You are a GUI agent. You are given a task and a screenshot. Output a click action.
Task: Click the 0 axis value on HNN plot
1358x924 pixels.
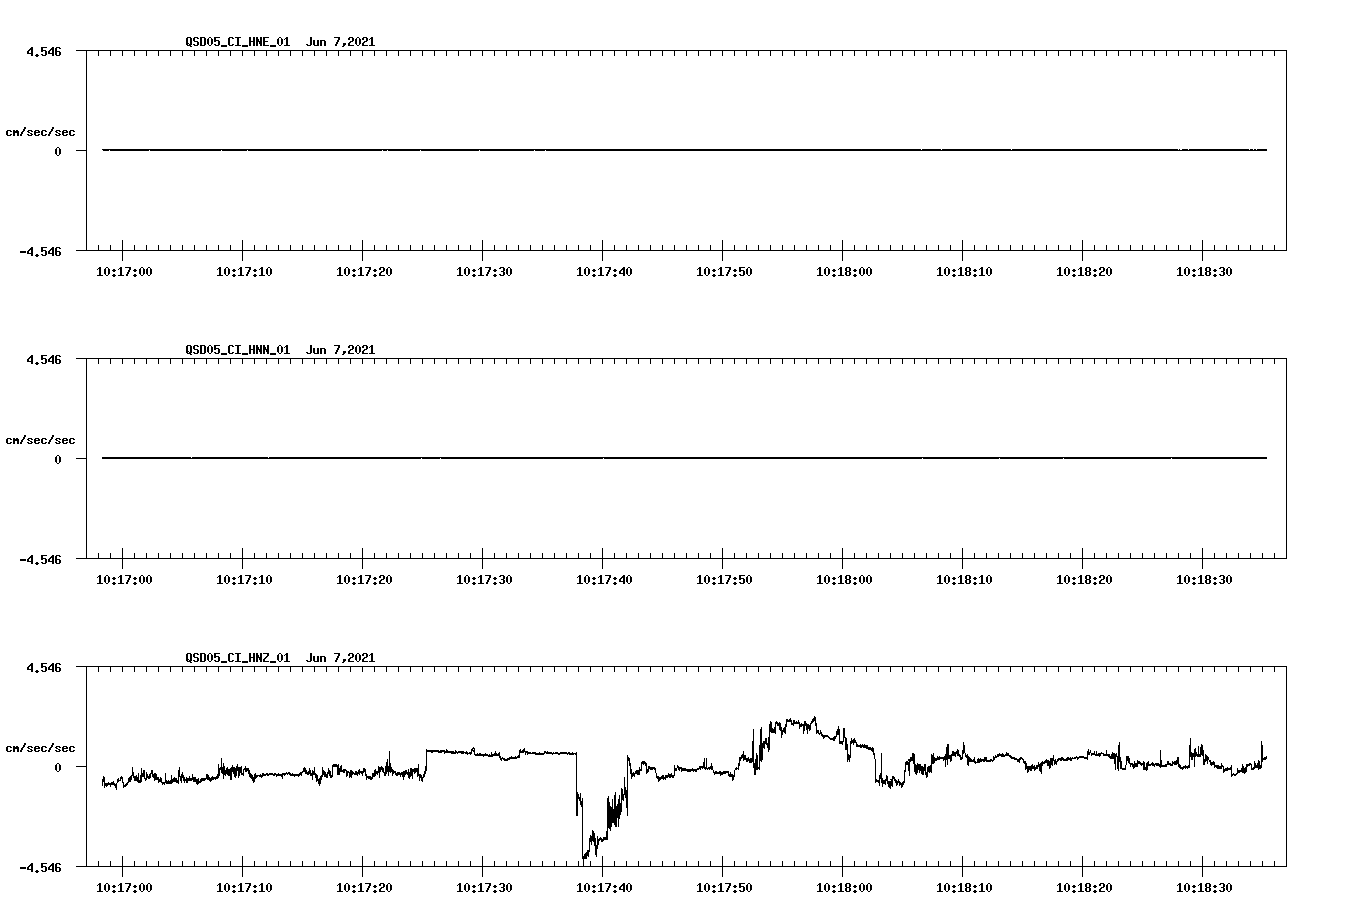pyautogui.click(x=58, y=459)
